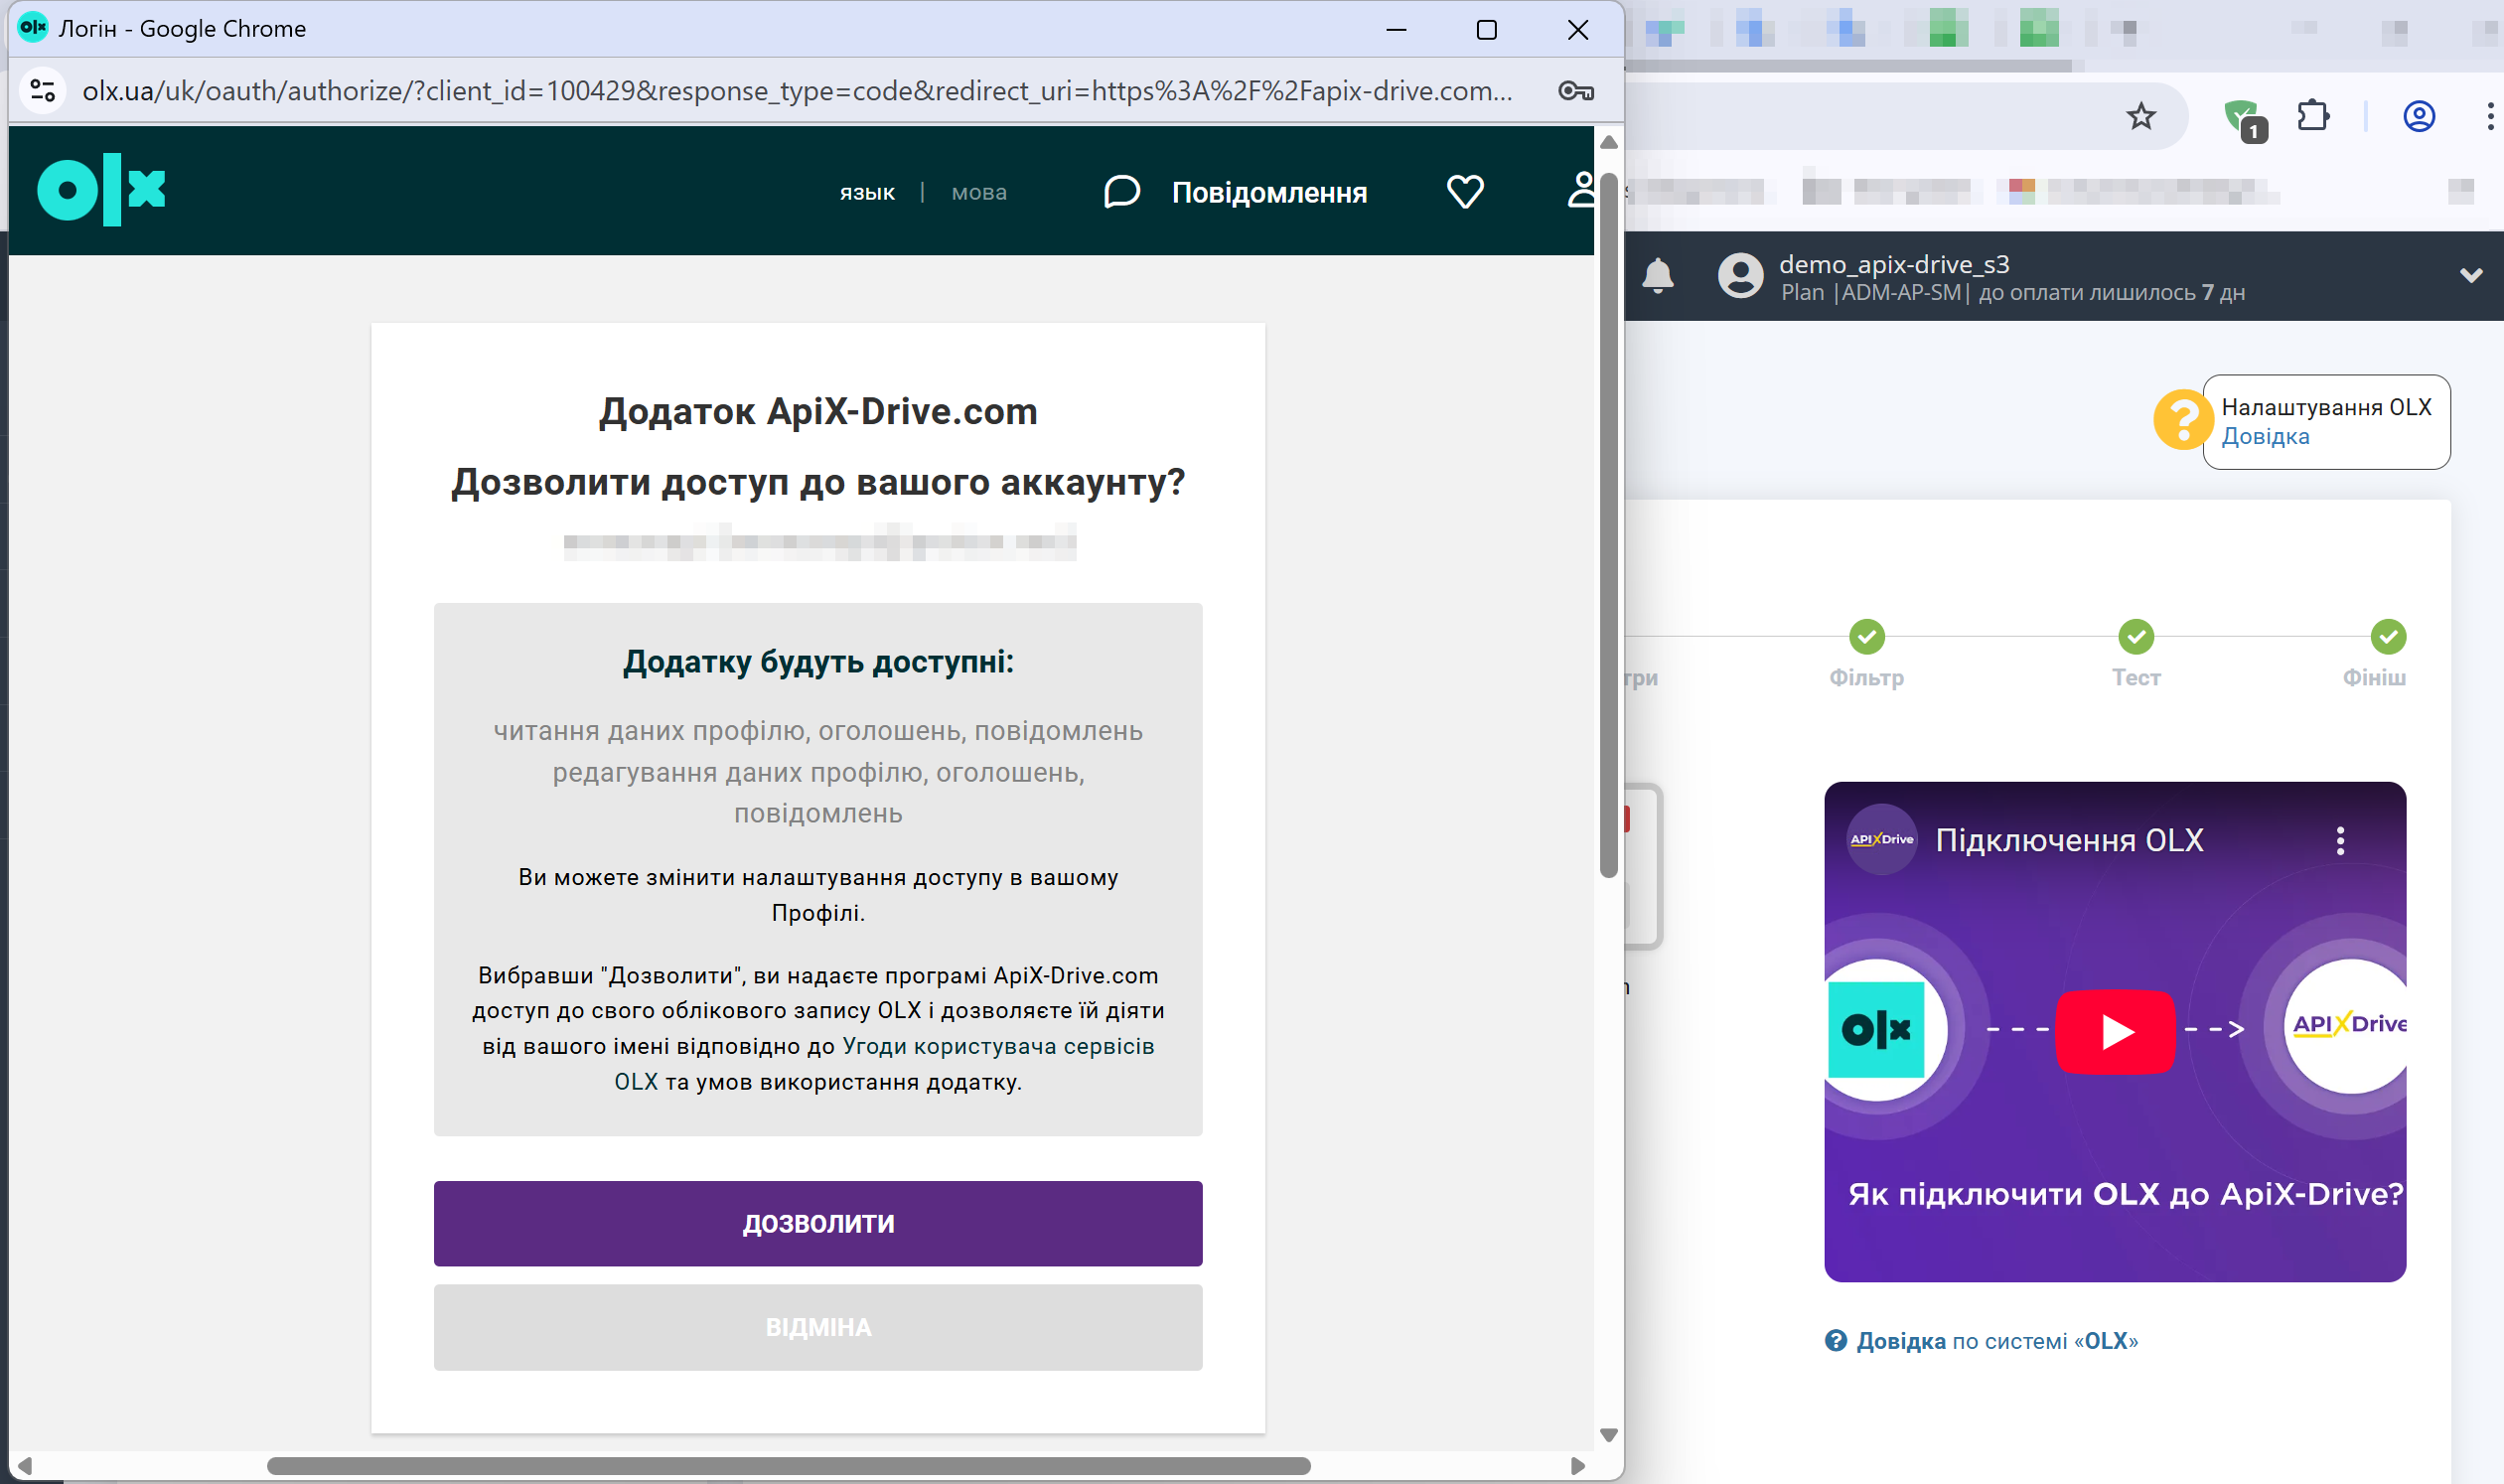This screenshot has width=2504, height=1484.
Task: Maximize the Логін popup window
Action: tap(1486, 30)
